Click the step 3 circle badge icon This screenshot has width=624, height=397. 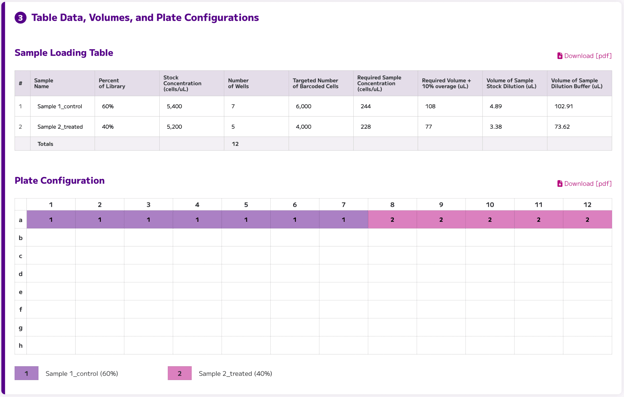pyautogui.click(x=20, y=18)
